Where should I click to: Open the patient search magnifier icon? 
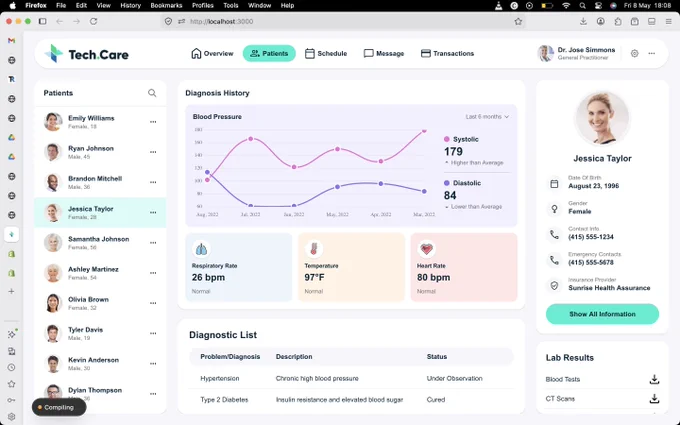[x=152, y=93]
